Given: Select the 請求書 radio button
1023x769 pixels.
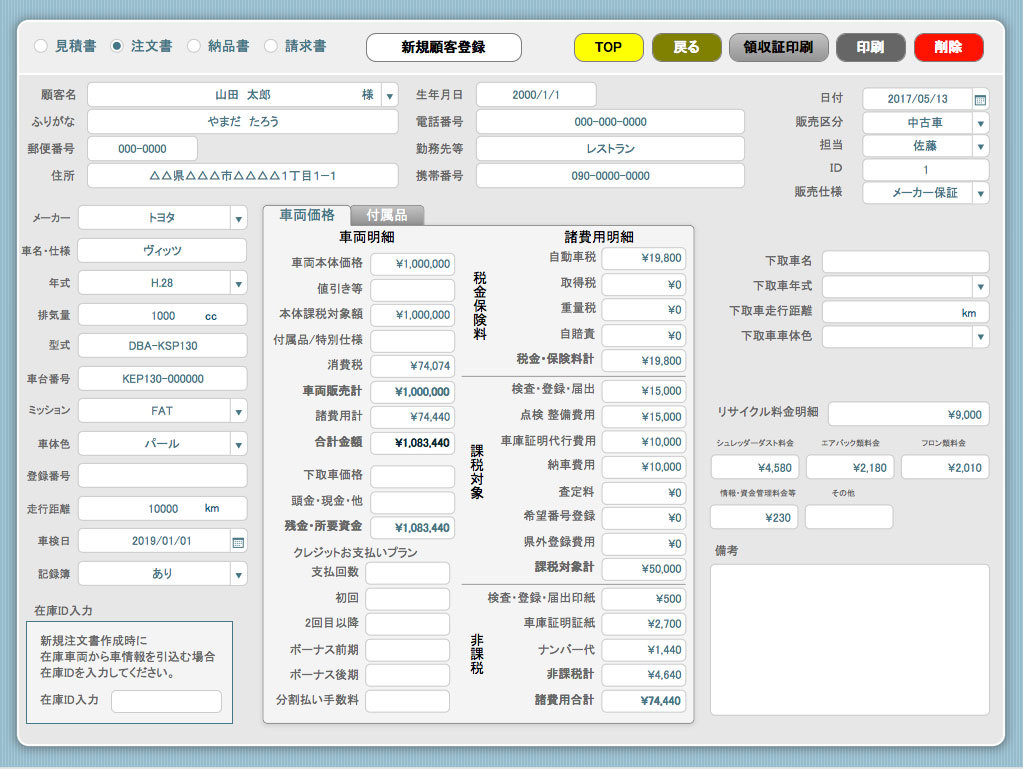Looking at the screenshot, I should [x=271, y=46].
